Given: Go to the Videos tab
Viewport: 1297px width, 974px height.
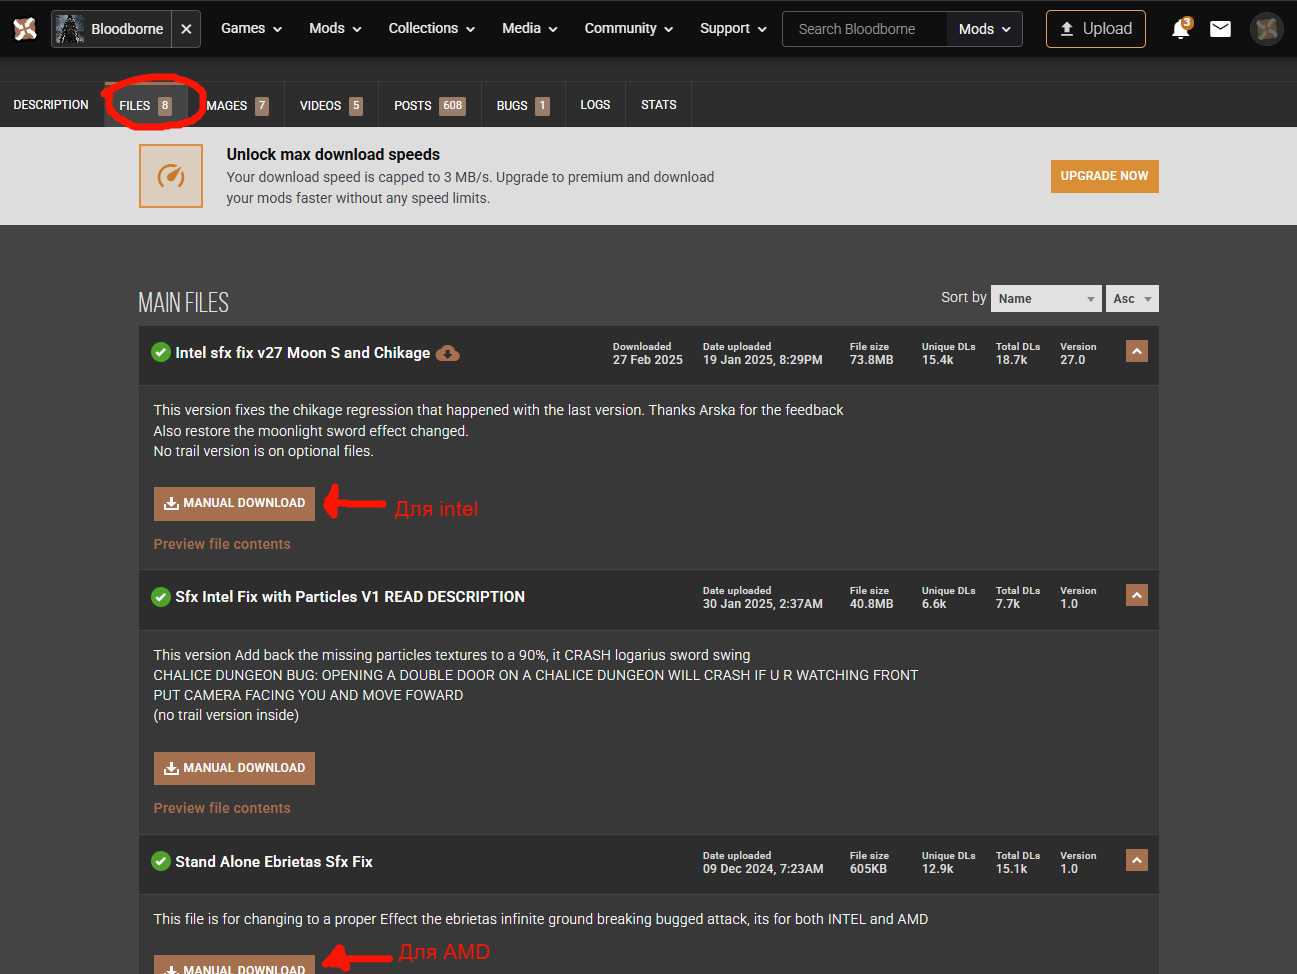Looking at the screenshot, I should (x=331, y=105).
